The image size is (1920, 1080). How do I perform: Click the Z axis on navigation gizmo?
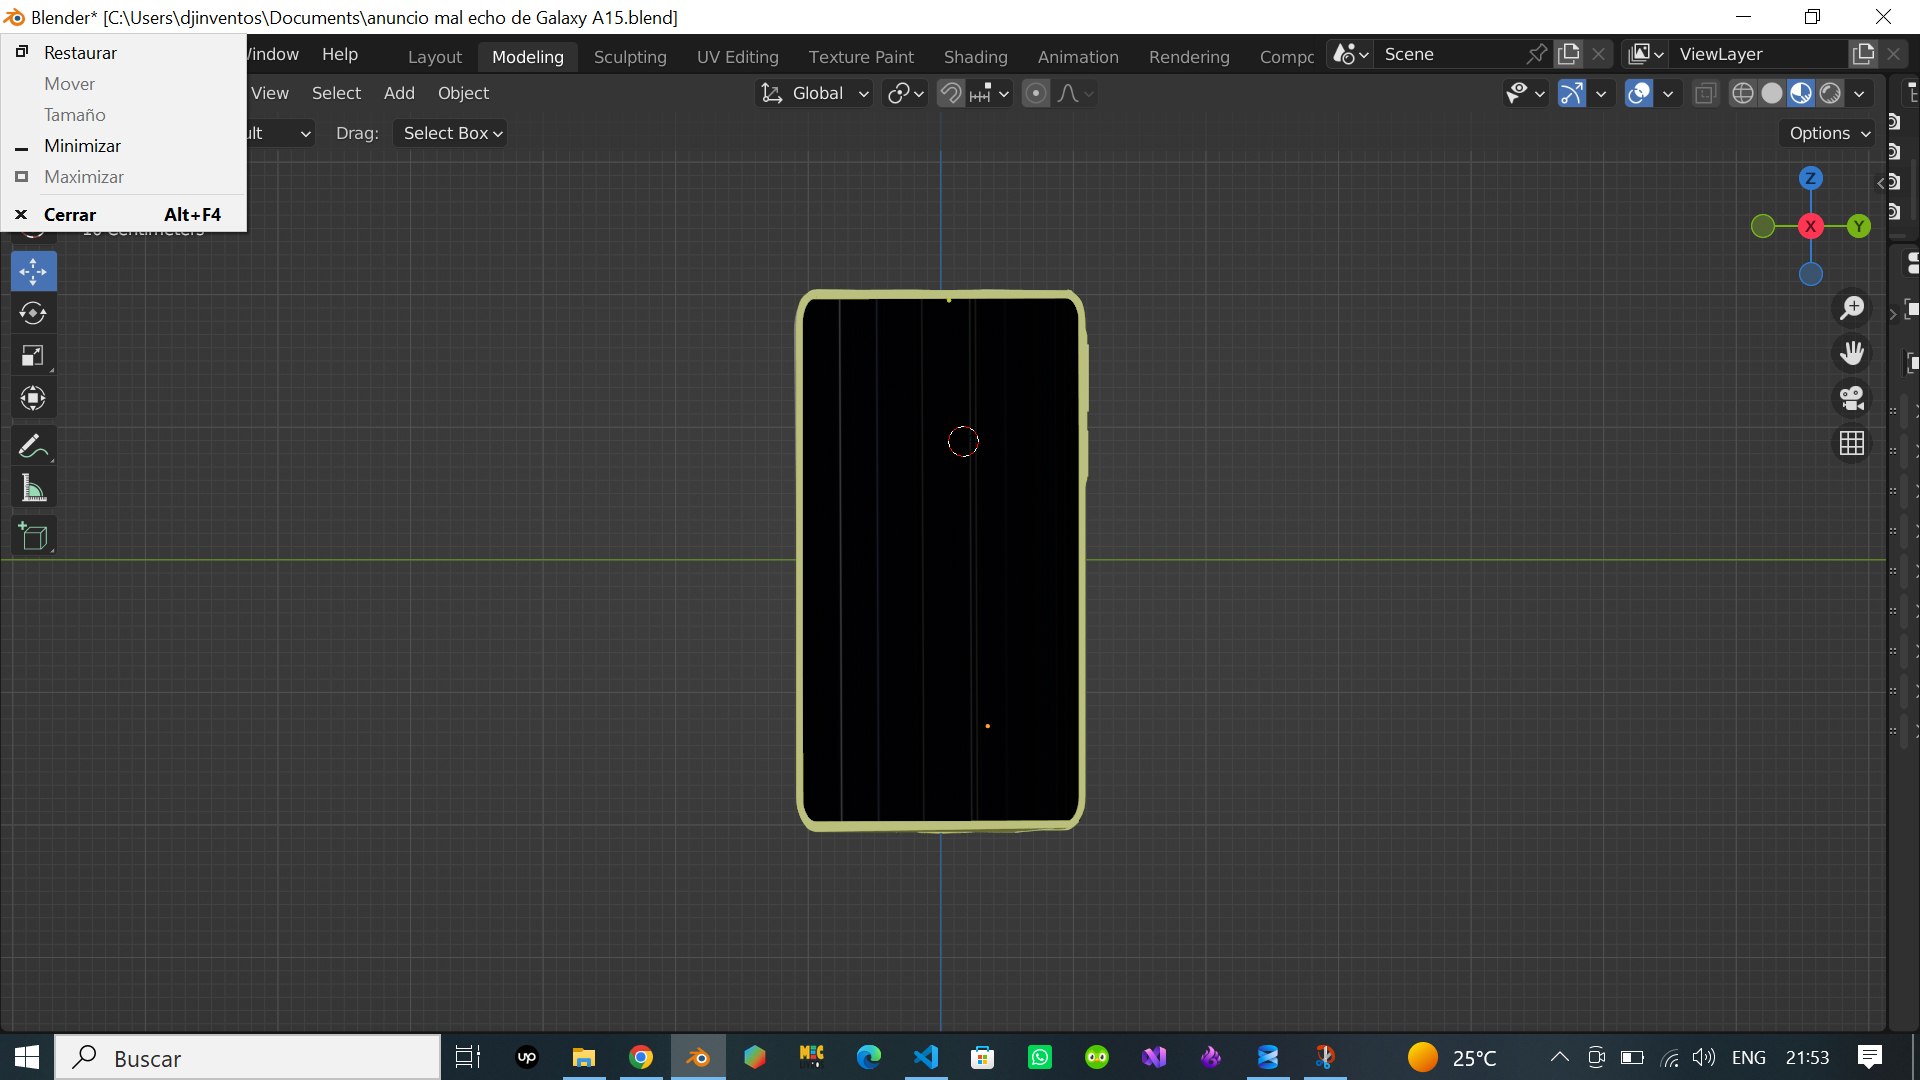[1810, 178]
